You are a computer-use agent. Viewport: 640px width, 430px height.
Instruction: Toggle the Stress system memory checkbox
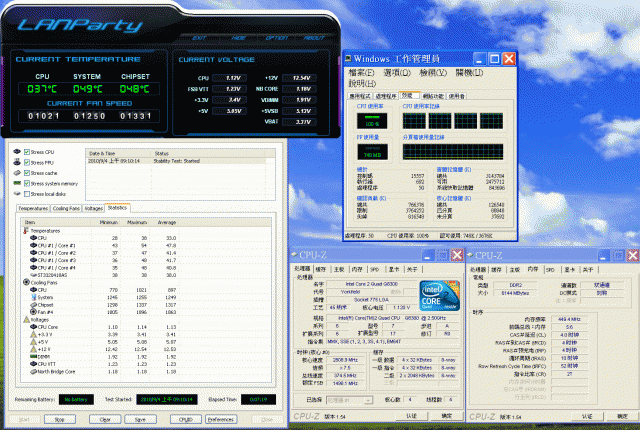point(27,183)
